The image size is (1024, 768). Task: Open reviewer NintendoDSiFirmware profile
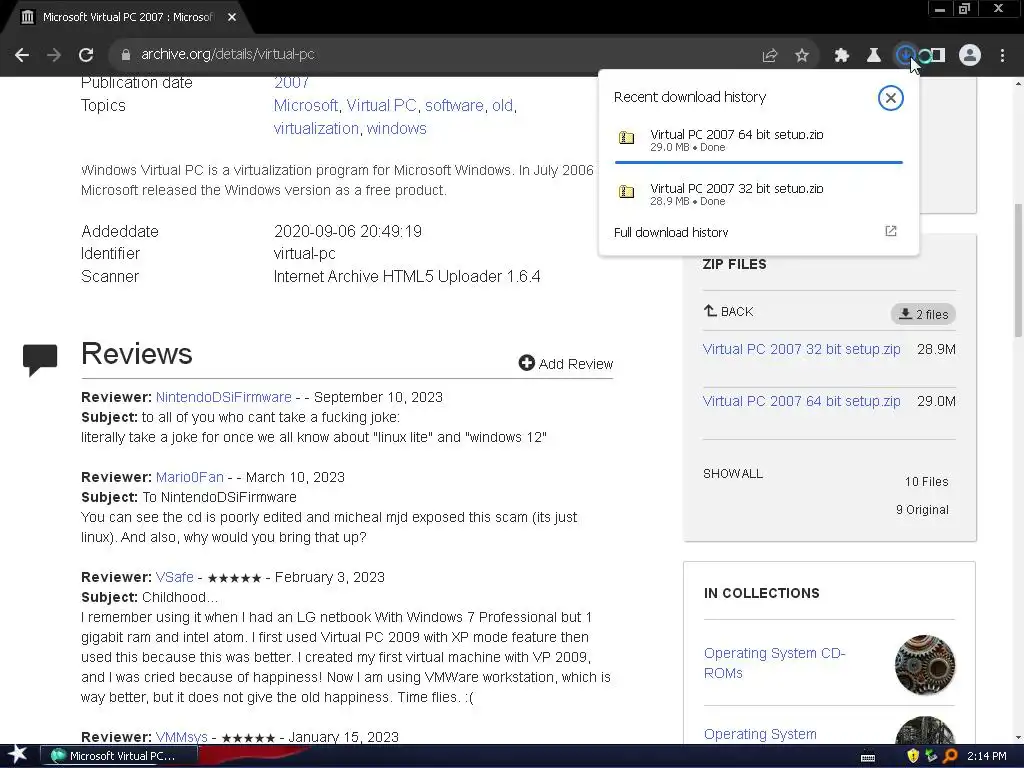[223, 397]
